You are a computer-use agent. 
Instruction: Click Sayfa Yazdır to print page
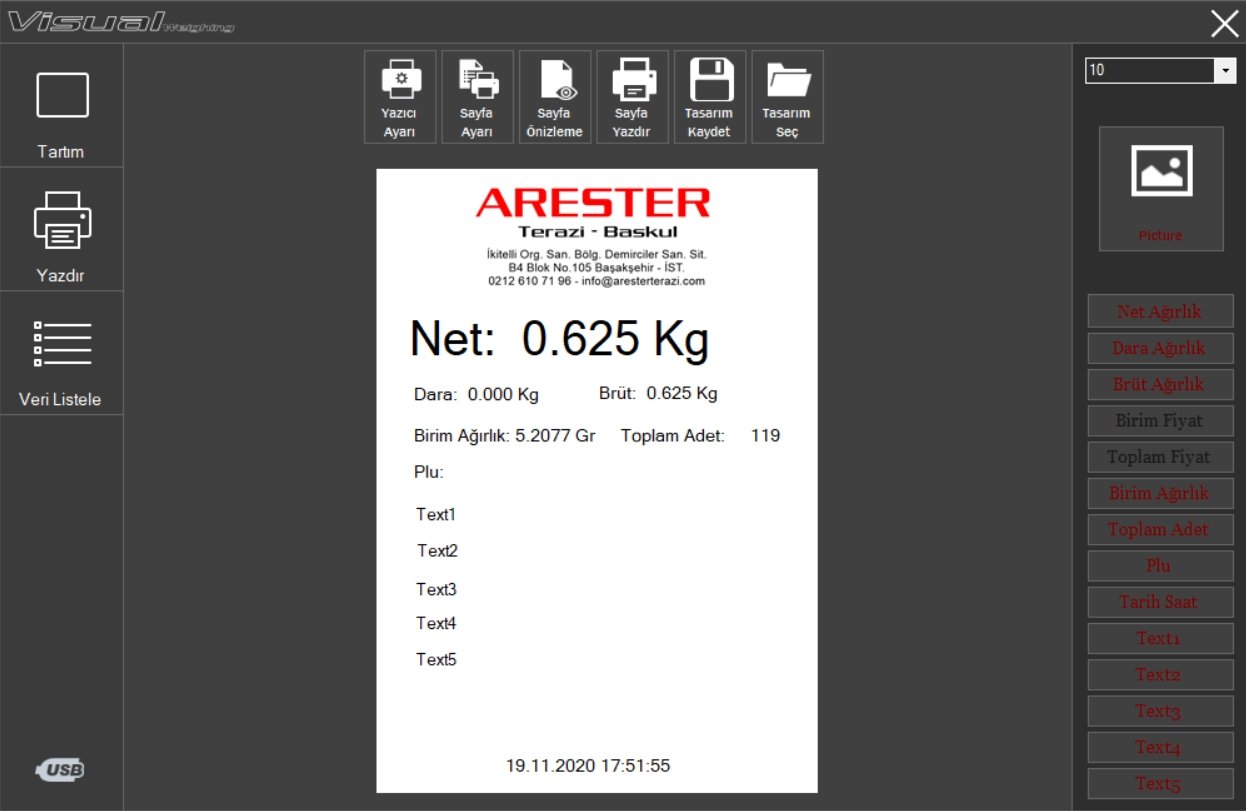633,97
